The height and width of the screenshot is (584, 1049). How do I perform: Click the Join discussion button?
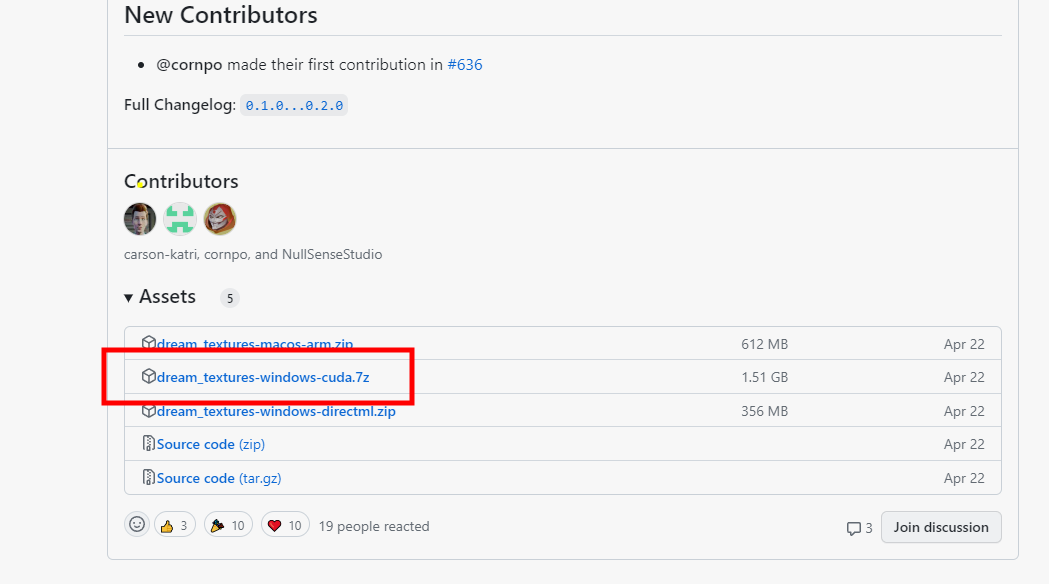pyautogui.click(x=940, y=527)
